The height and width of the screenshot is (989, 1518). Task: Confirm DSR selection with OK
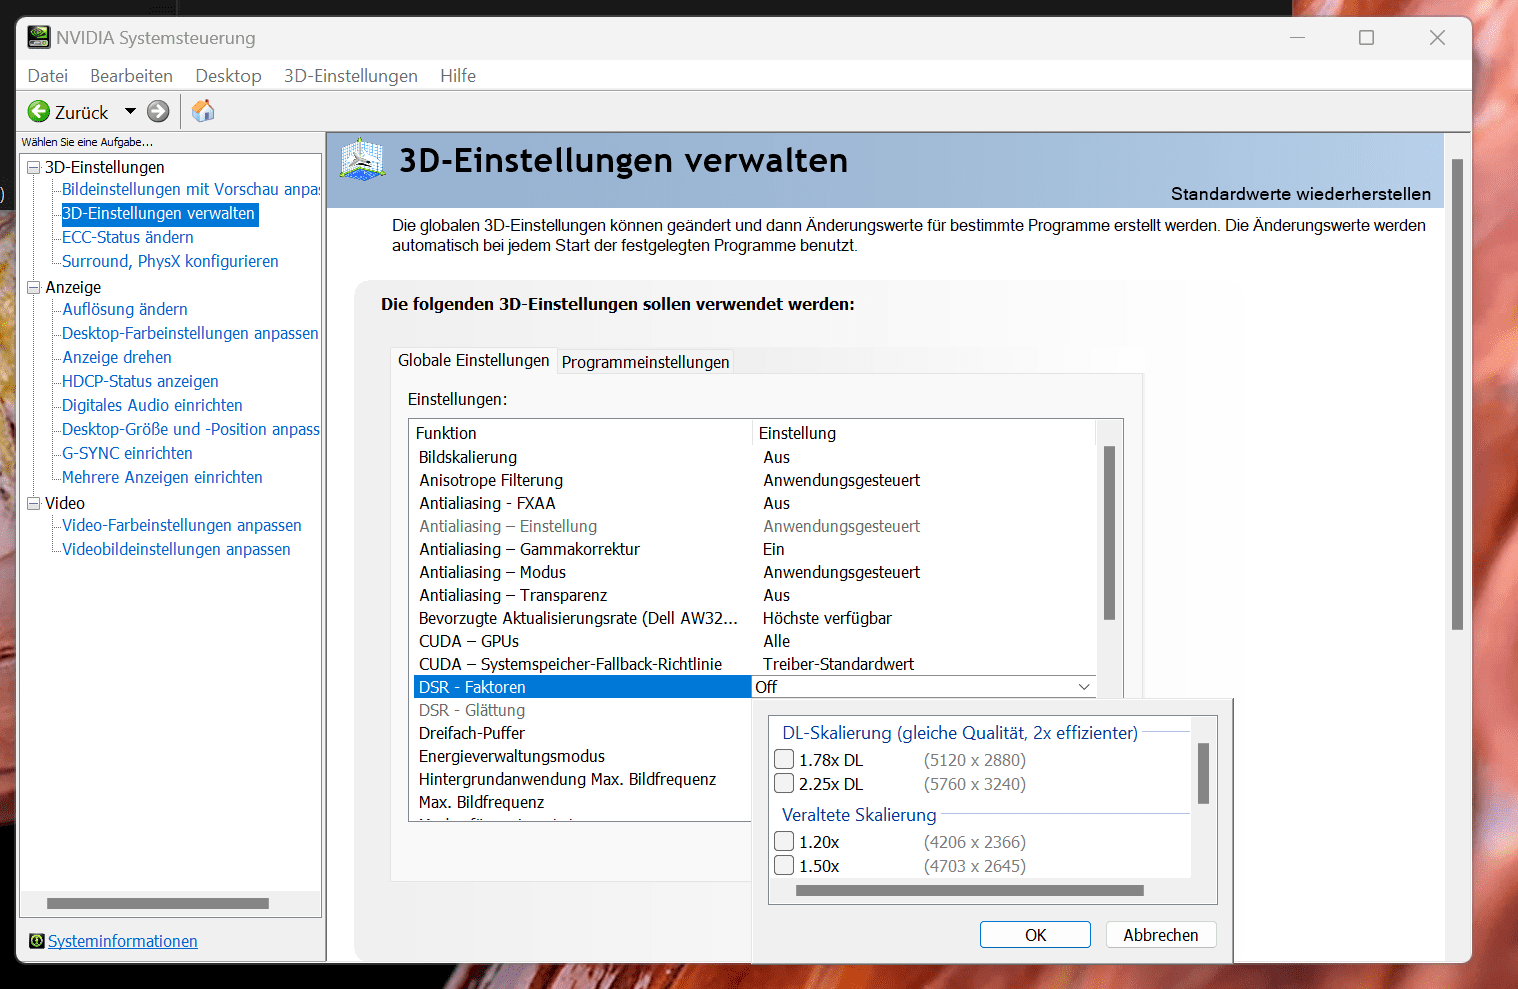tap(1035, 935)
